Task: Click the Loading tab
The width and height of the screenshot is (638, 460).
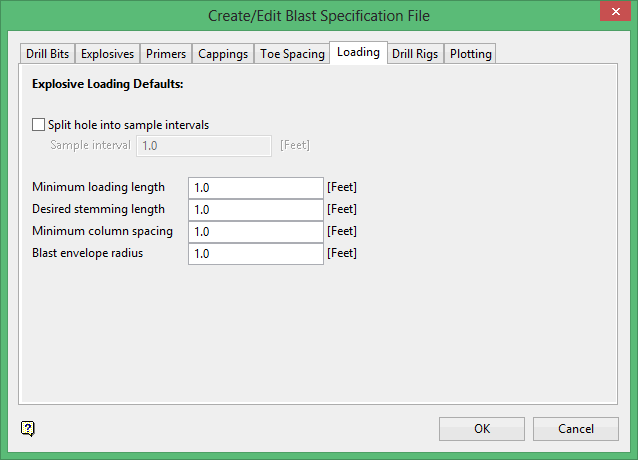Action: 358,52
